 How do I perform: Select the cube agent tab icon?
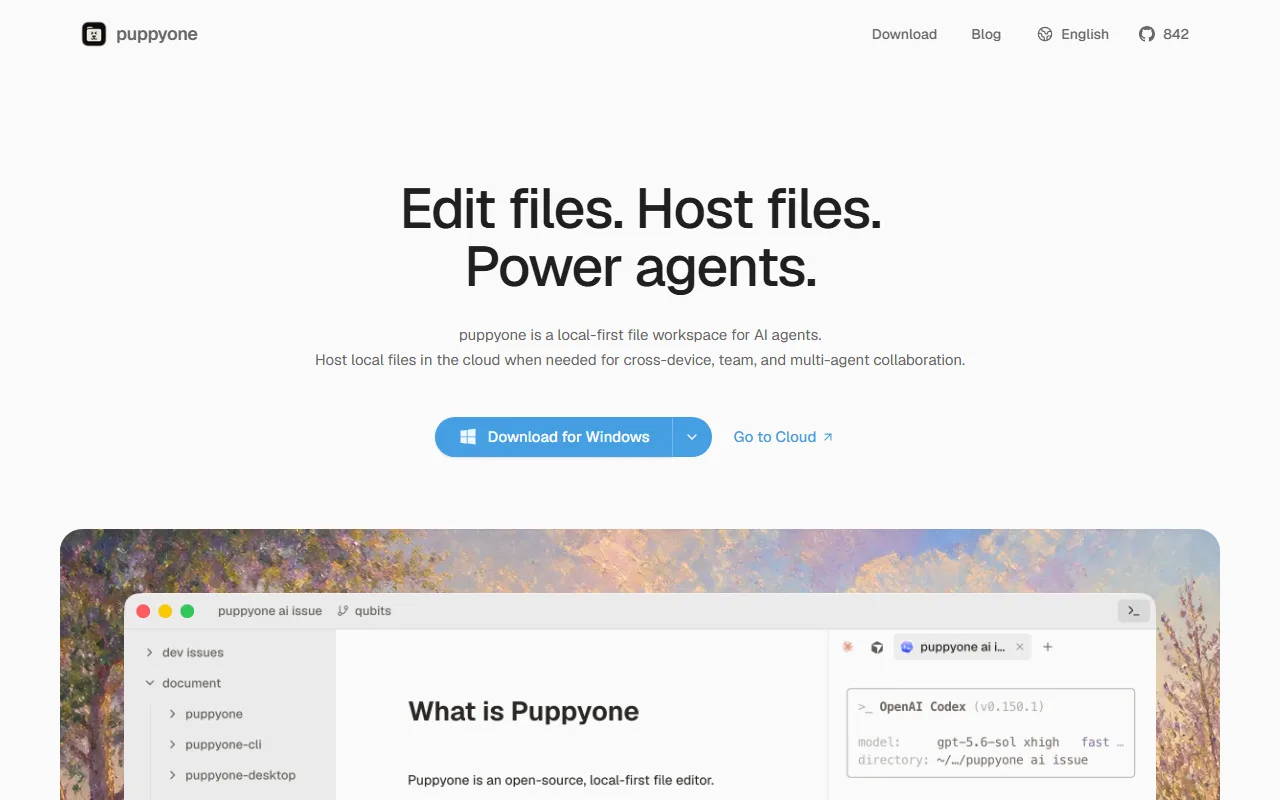[877, 647]
